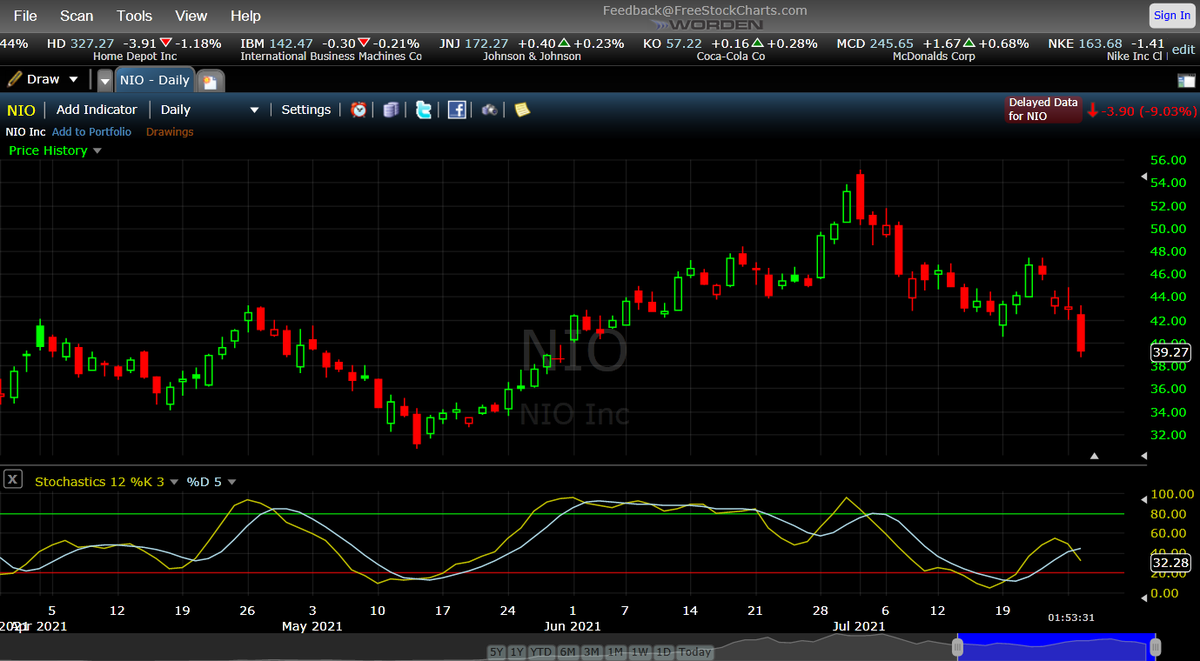Image resolution: width=1200 pixels, height=661 pixels.
Task: Select the 1W range button
Action: coord(640,652)
